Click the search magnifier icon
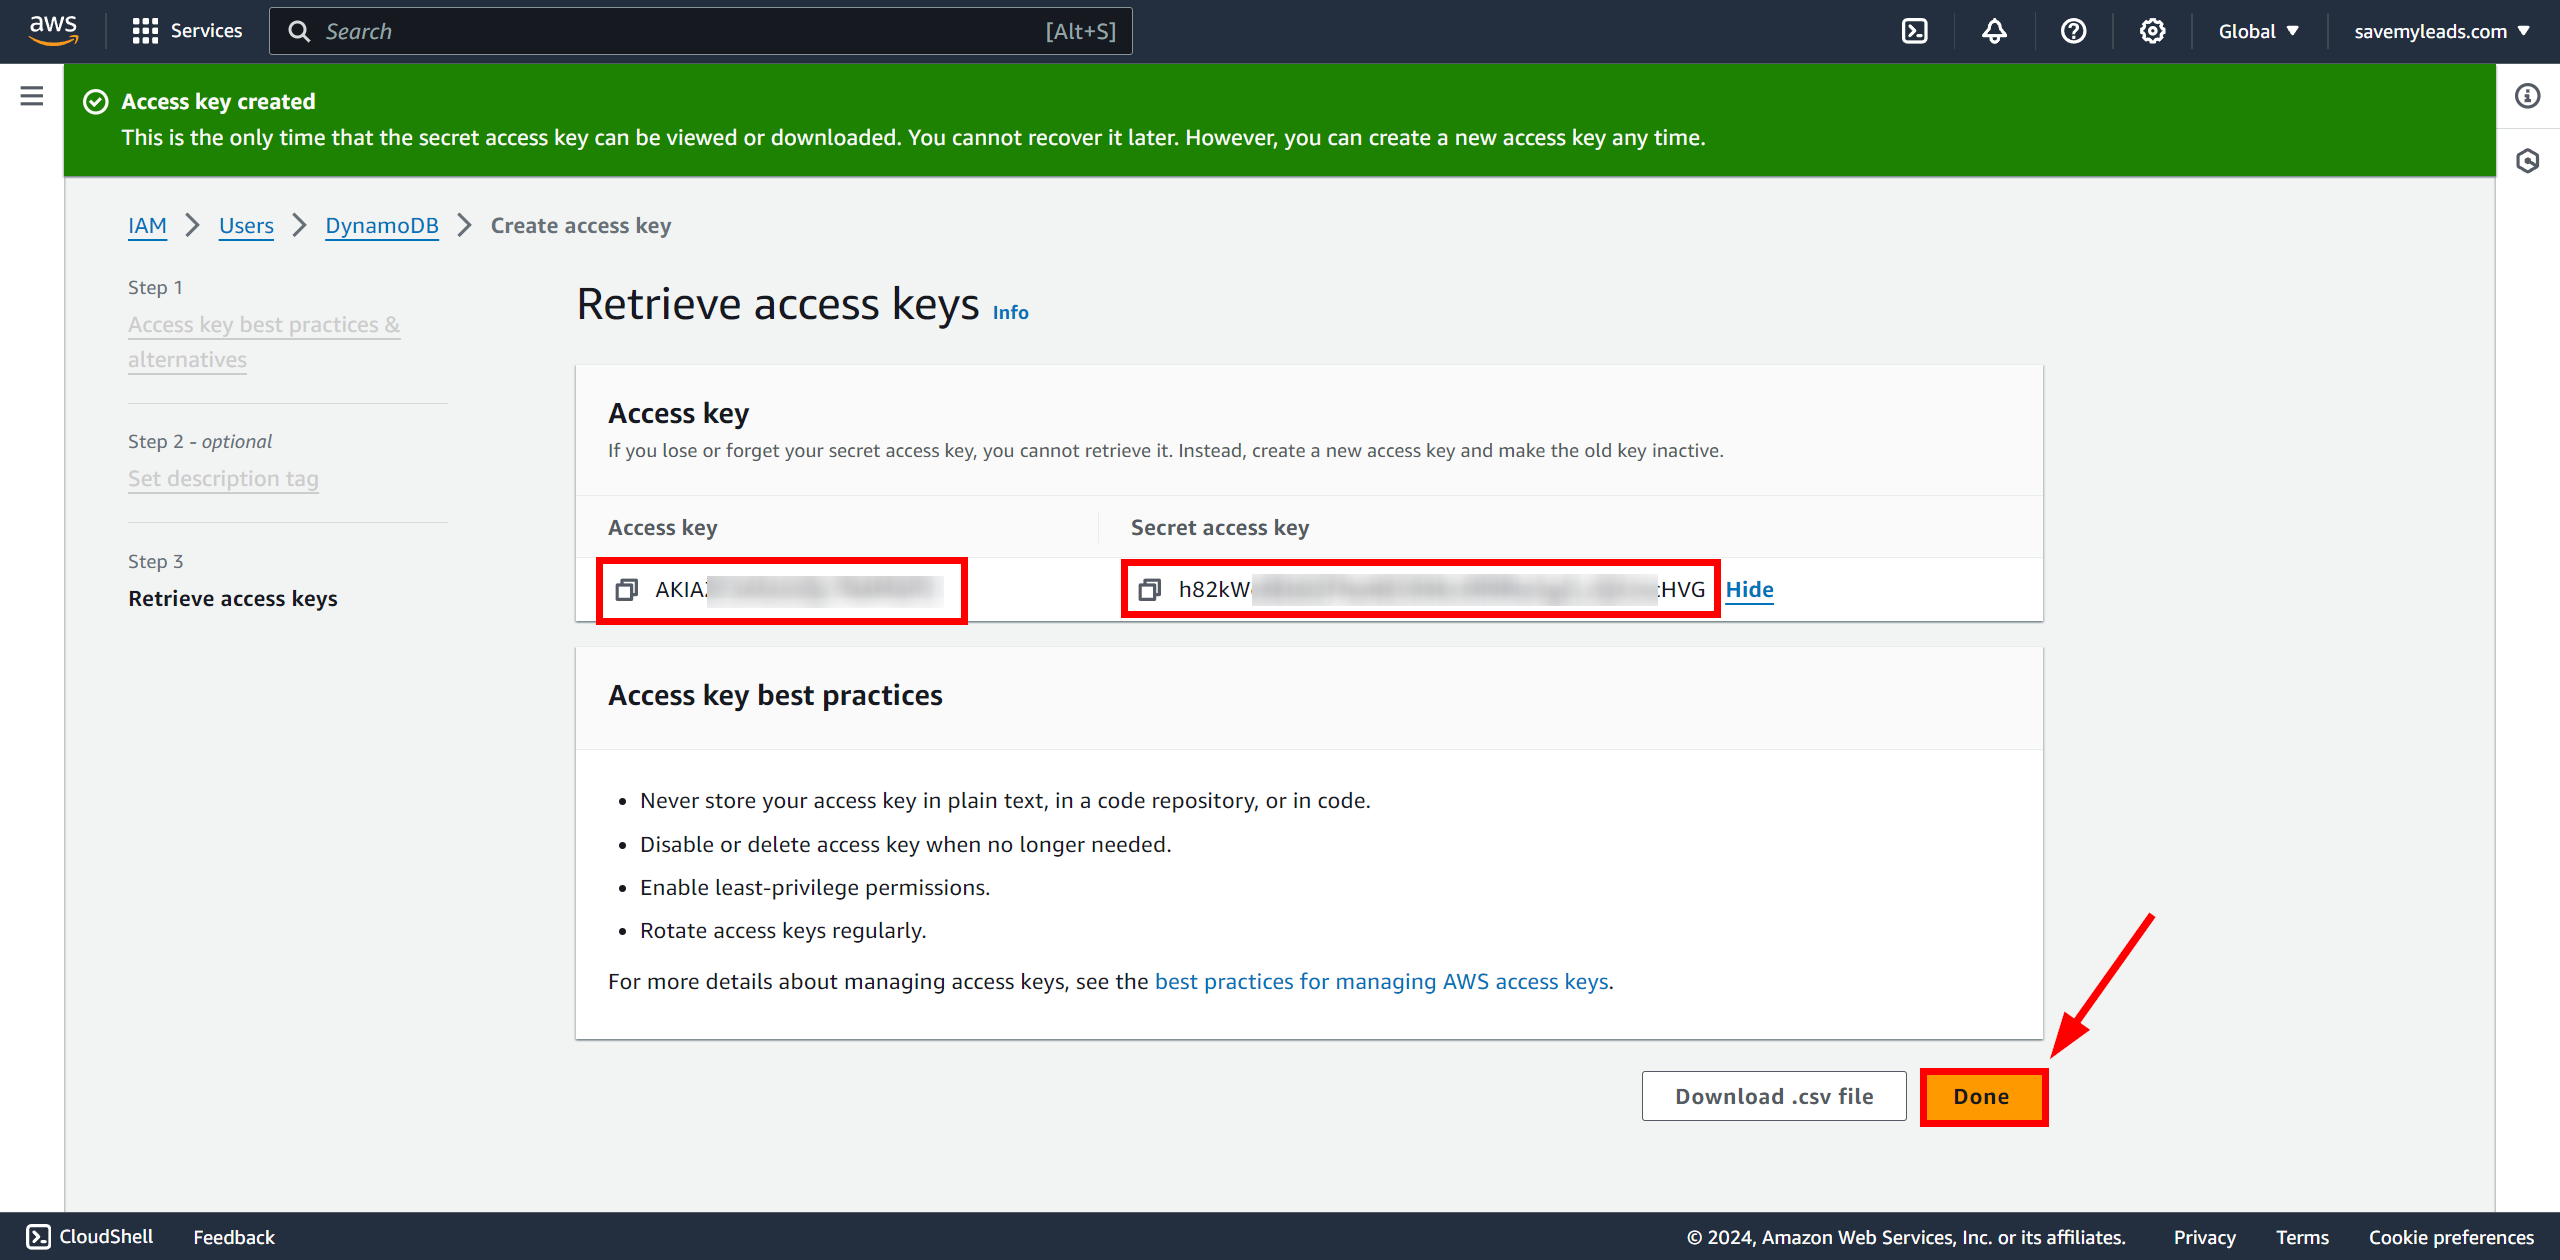The width and height of the screenshot is (2560, 1260). [299, 31]
